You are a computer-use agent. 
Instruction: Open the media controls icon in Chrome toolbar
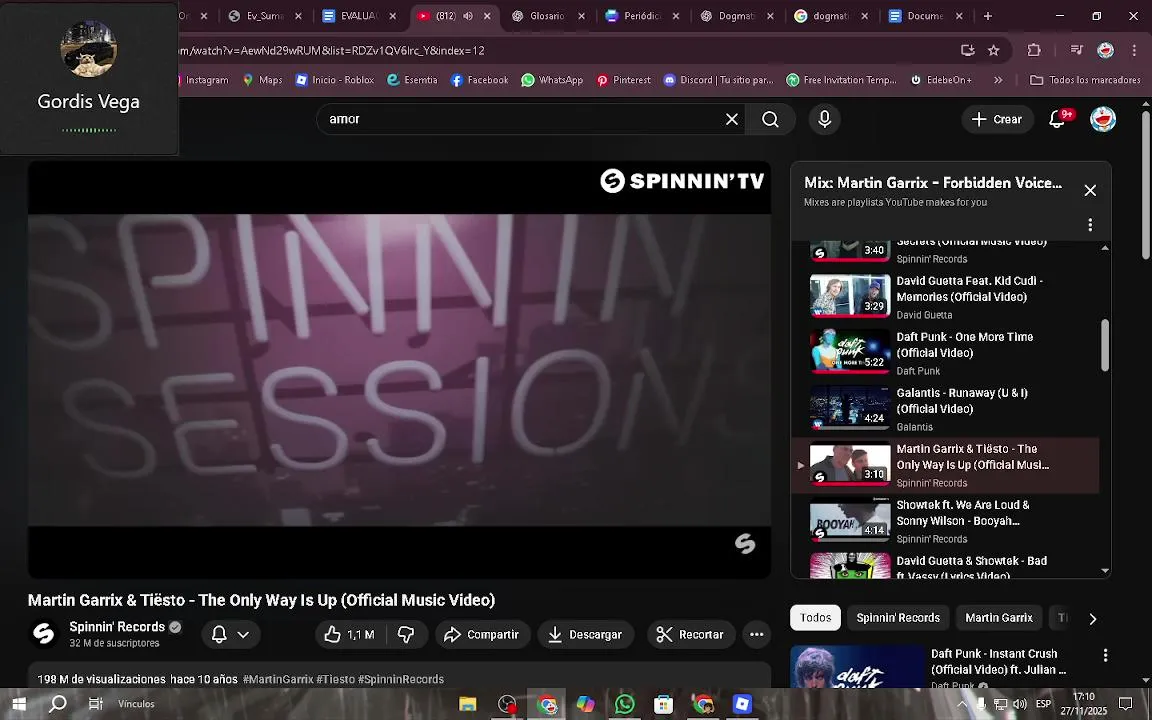(x=1076, y=50)
